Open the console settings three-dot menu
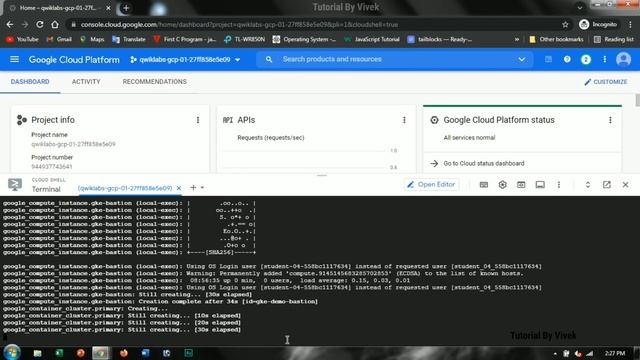This screenshot has width=640, height=360. [x=604, y=60]
